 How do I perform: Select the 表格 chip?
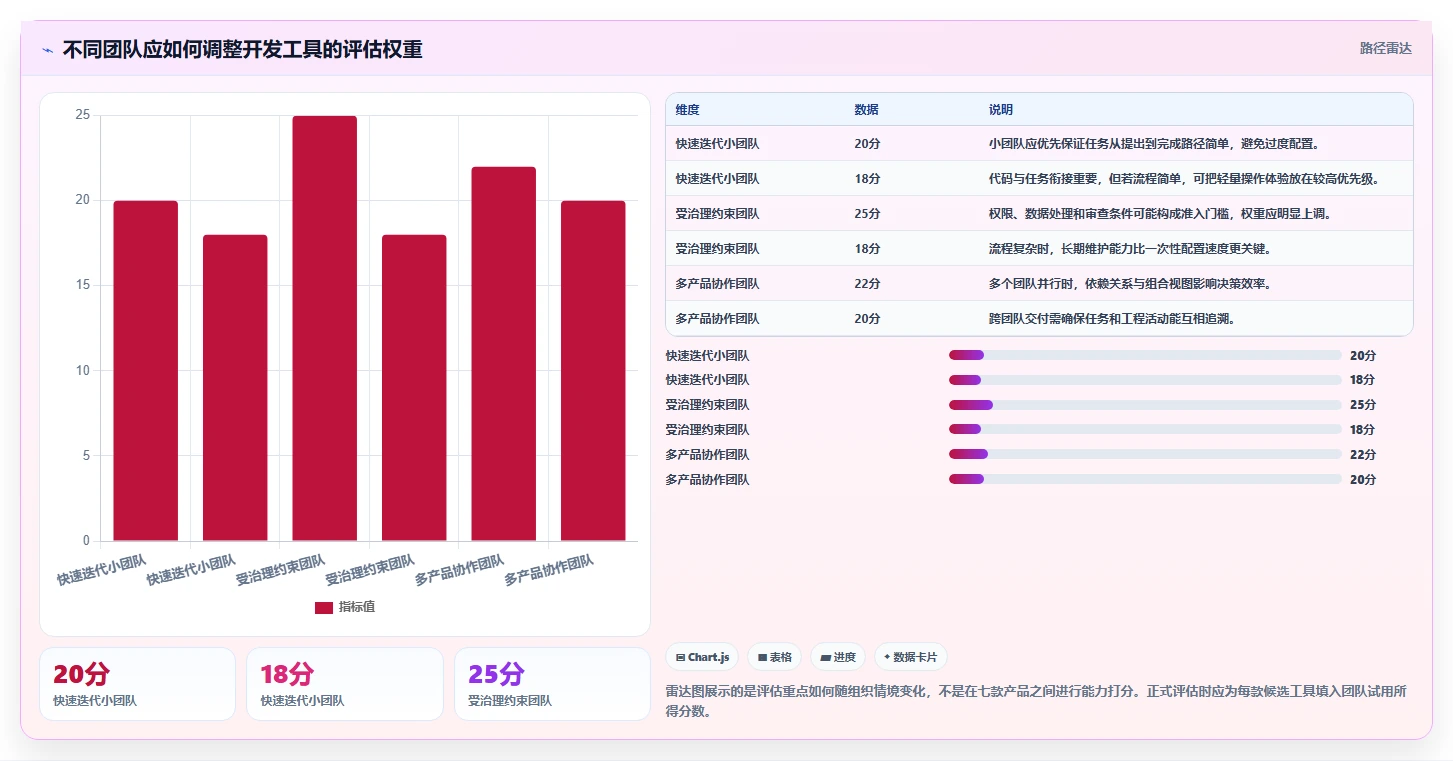[x=774, y=657]
